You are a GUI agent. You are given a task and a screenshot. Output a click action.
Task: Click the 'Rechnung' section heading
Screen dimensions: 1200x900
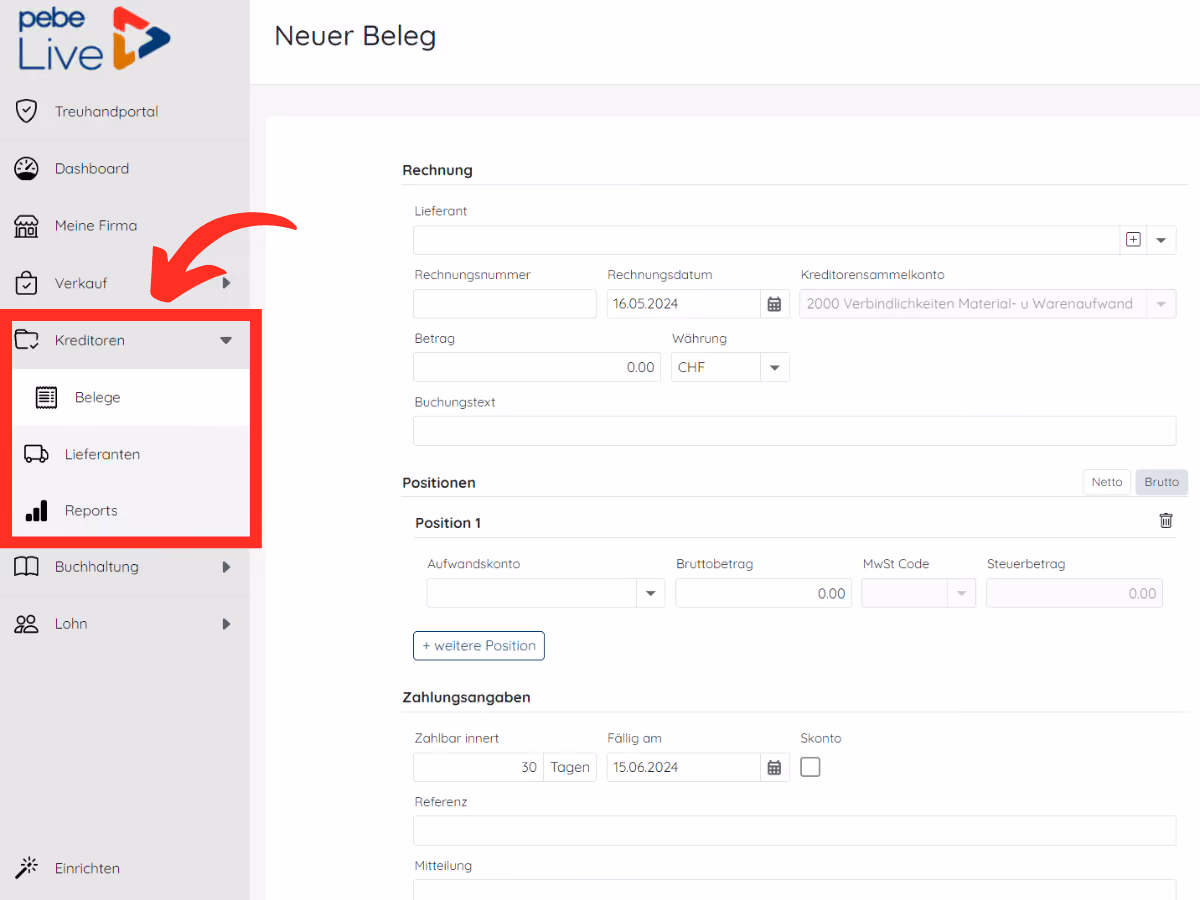pos(437,170)
